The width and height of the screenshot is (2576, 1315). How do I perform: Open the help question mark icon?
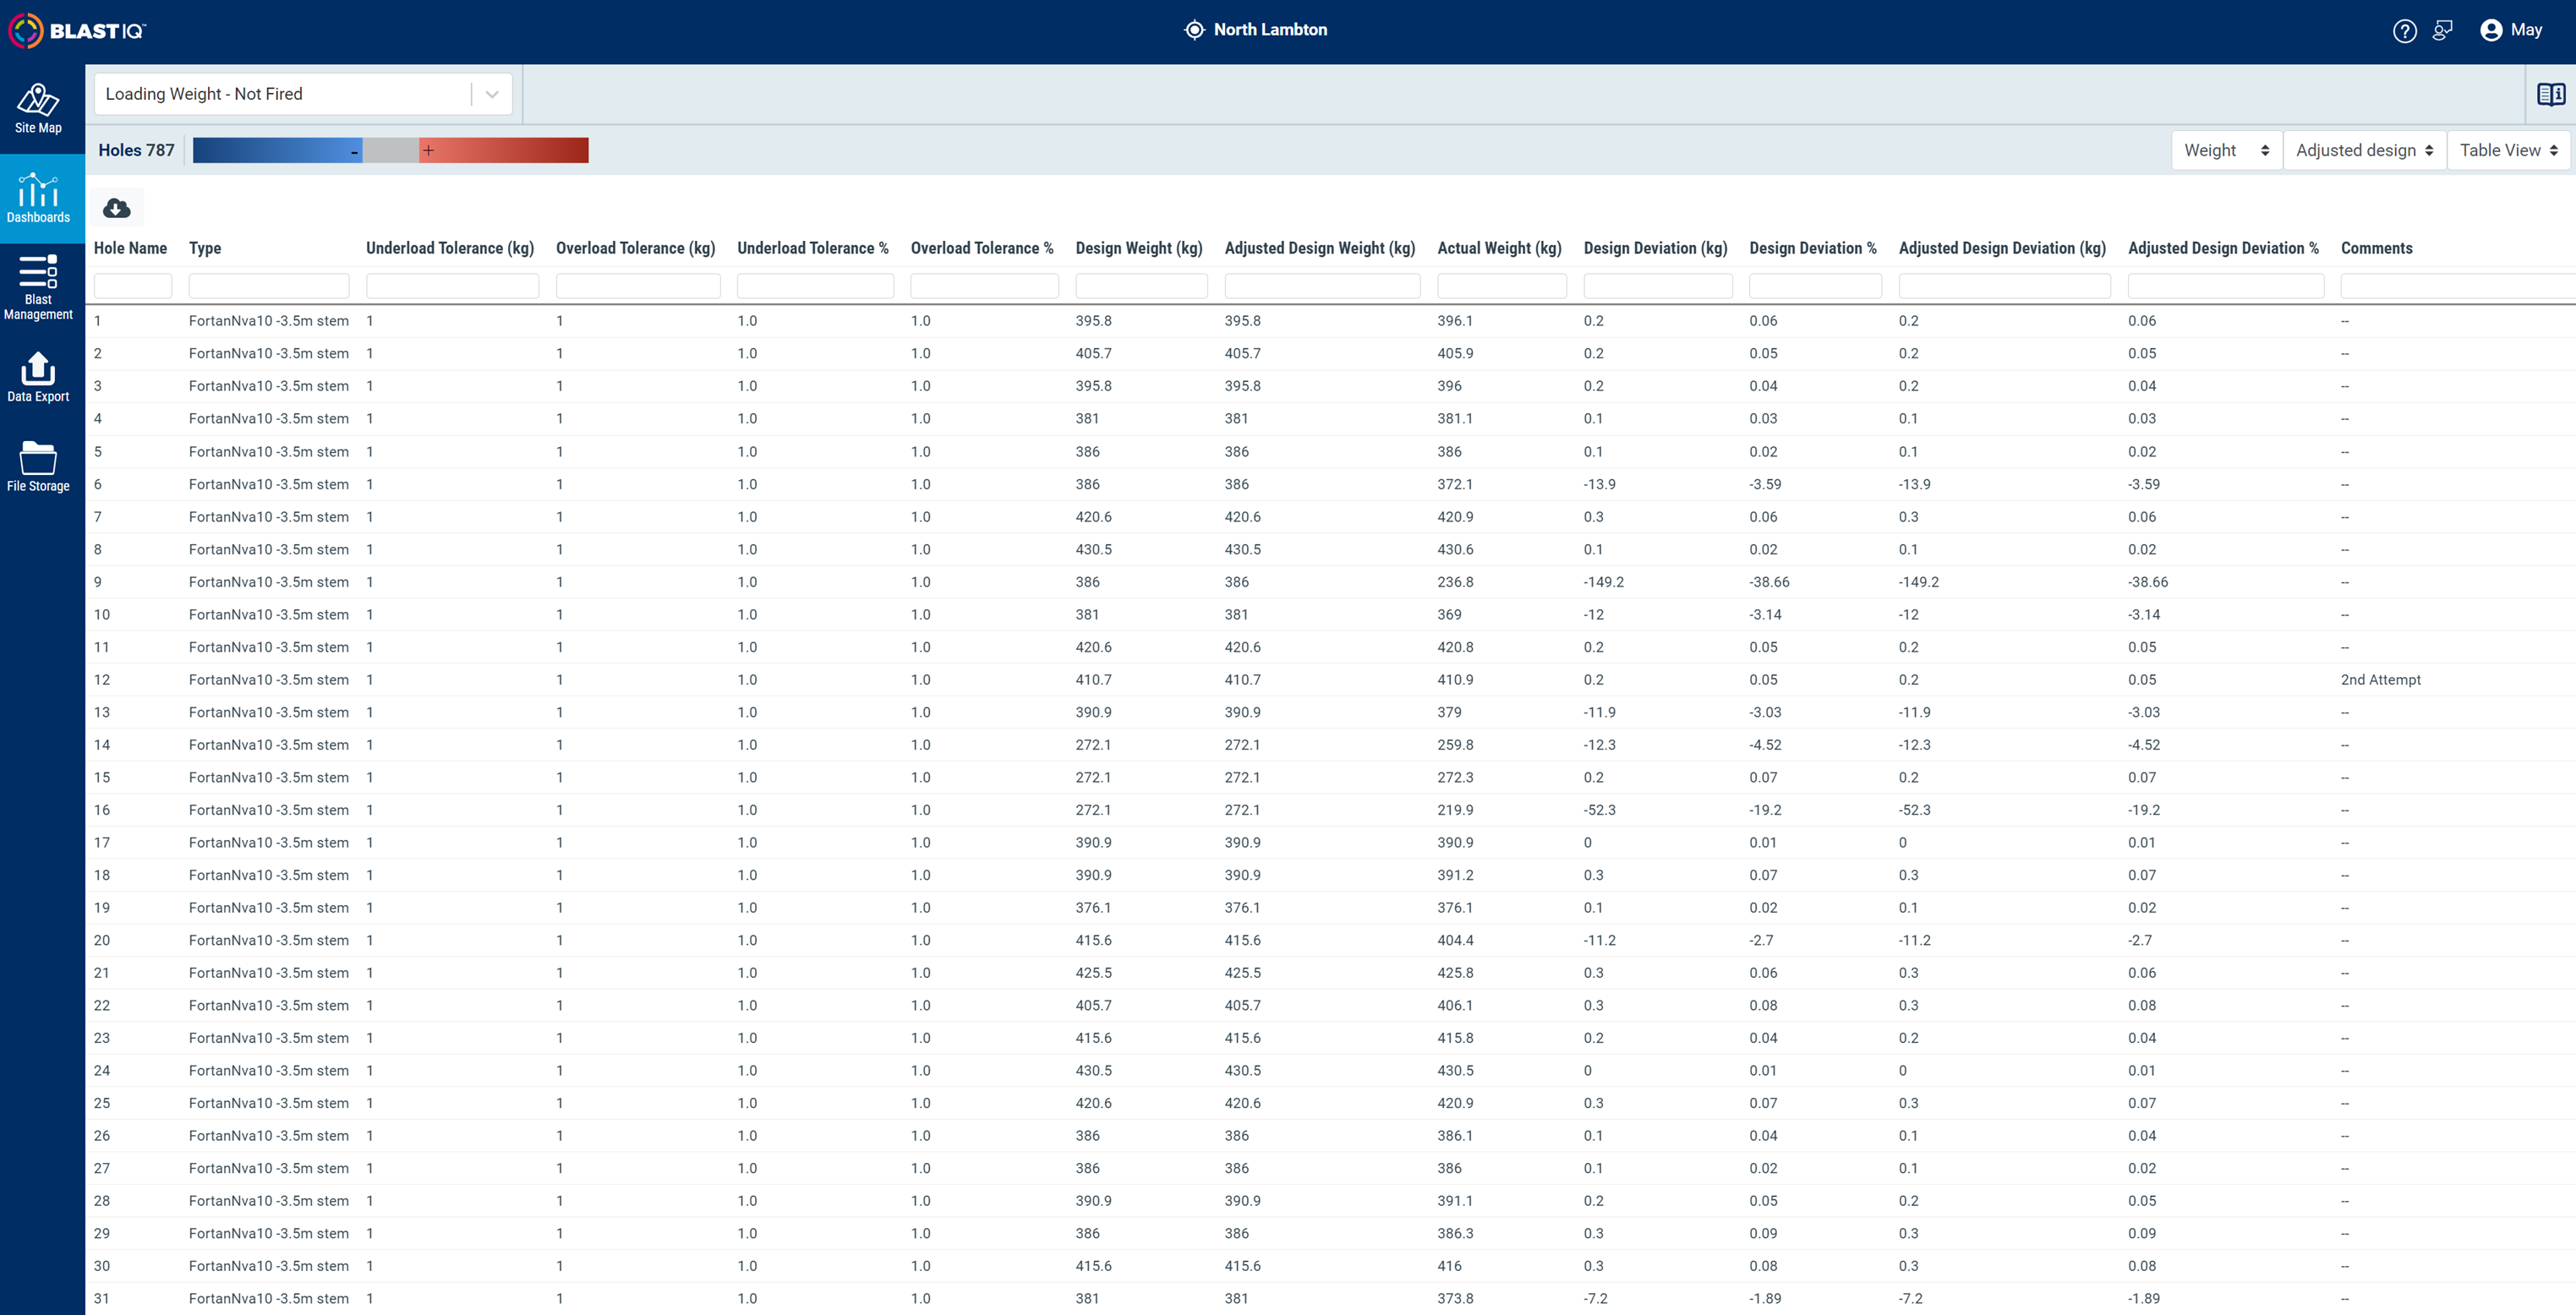(2404, 31)
